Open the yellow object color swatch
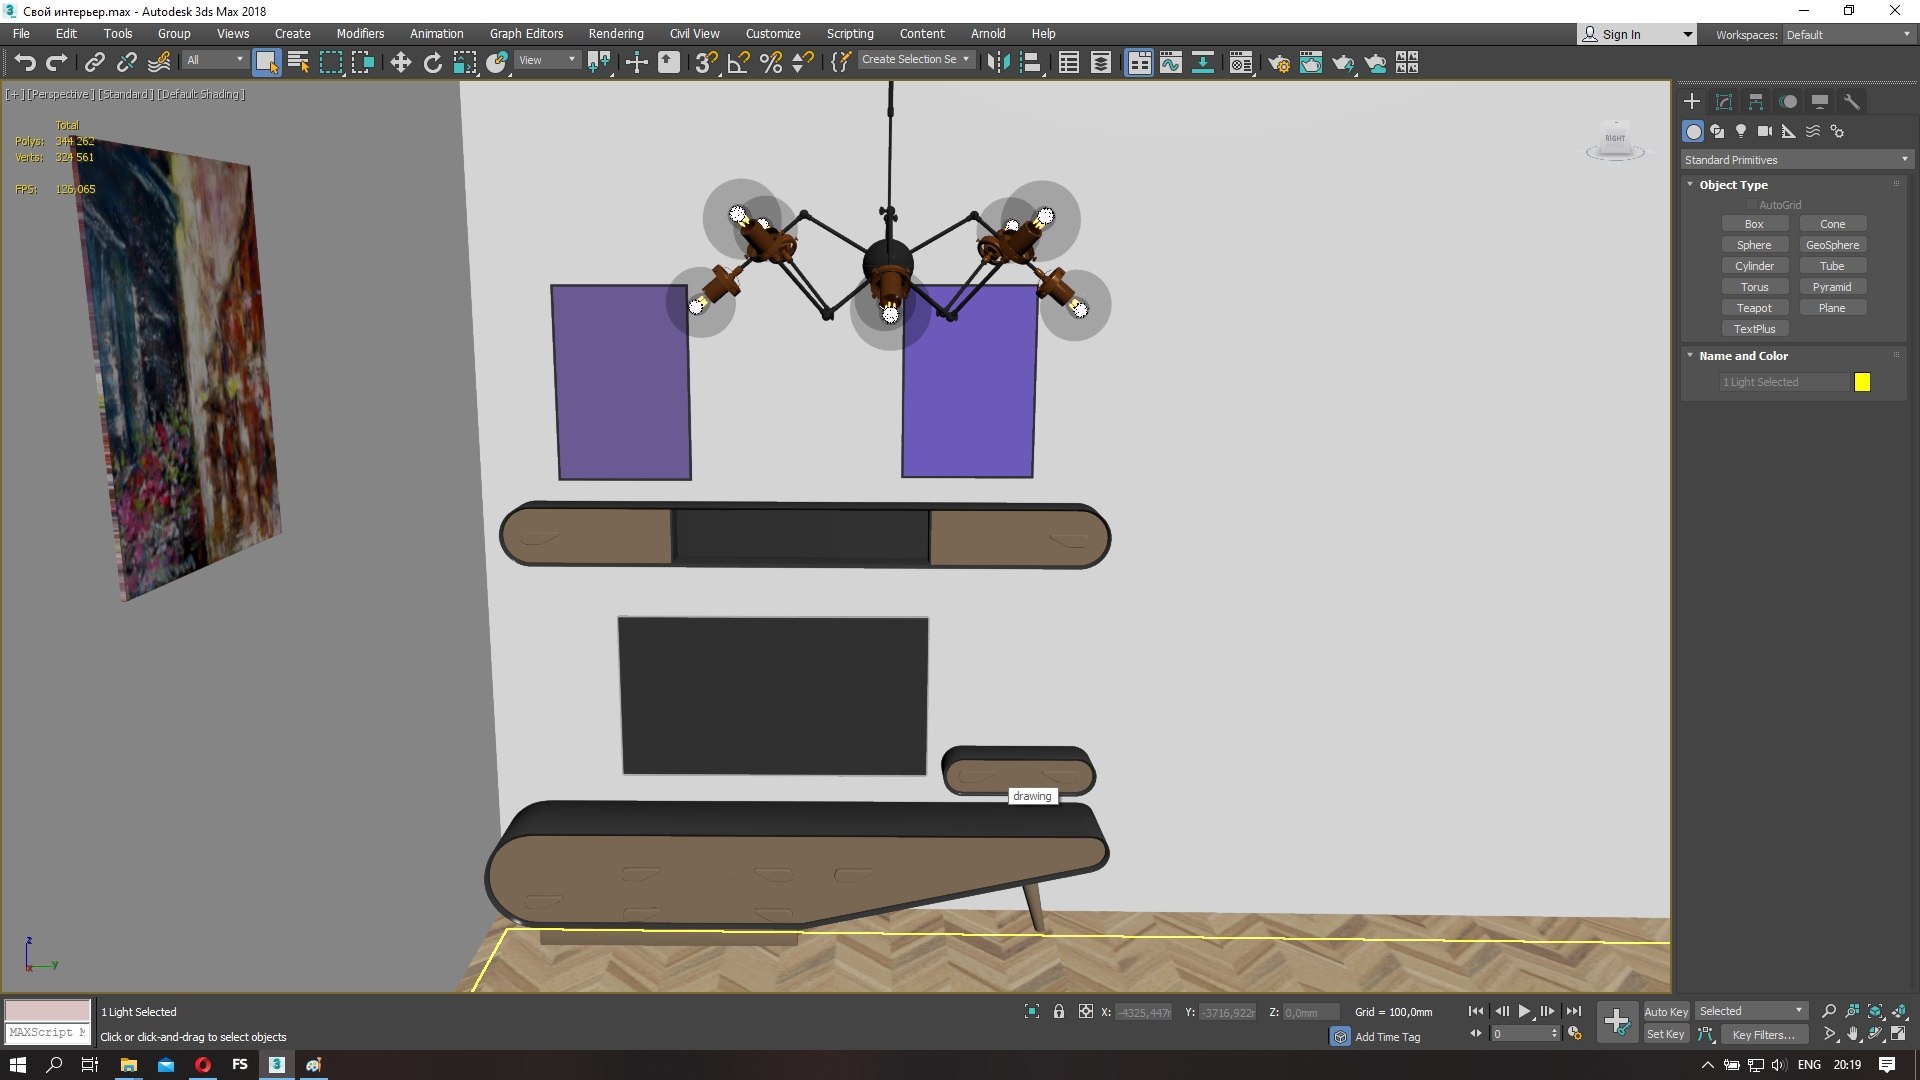This screenshot has height=1080, width=1920. (x=1862, y=382)
